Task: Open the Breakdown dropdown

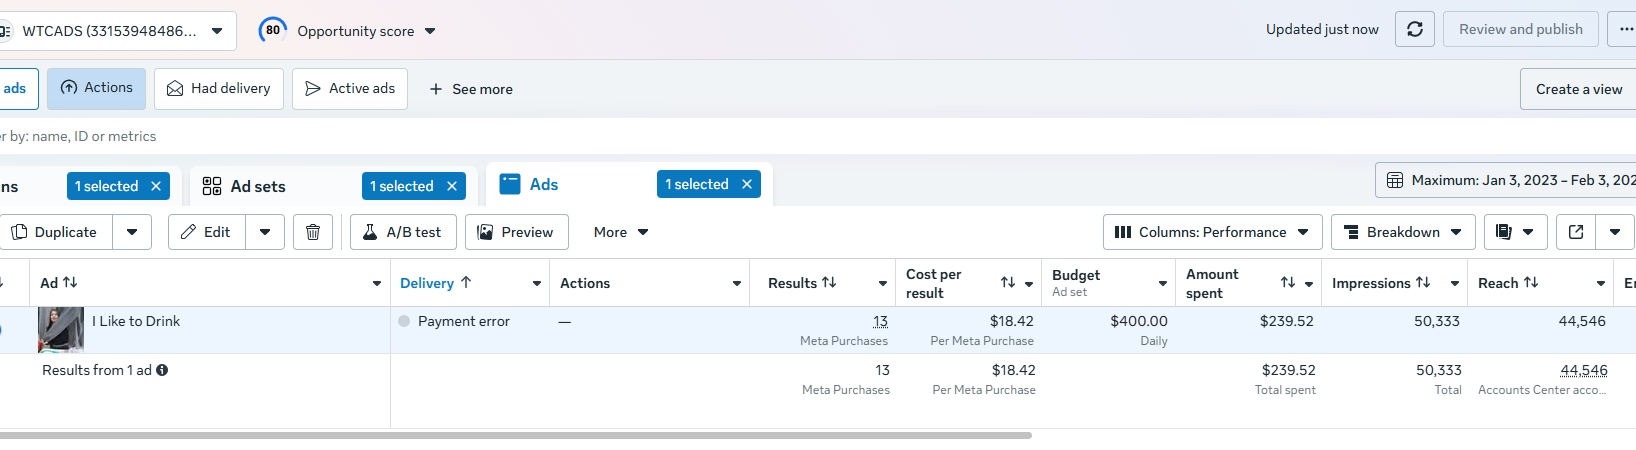Action: pos(1402,232)
